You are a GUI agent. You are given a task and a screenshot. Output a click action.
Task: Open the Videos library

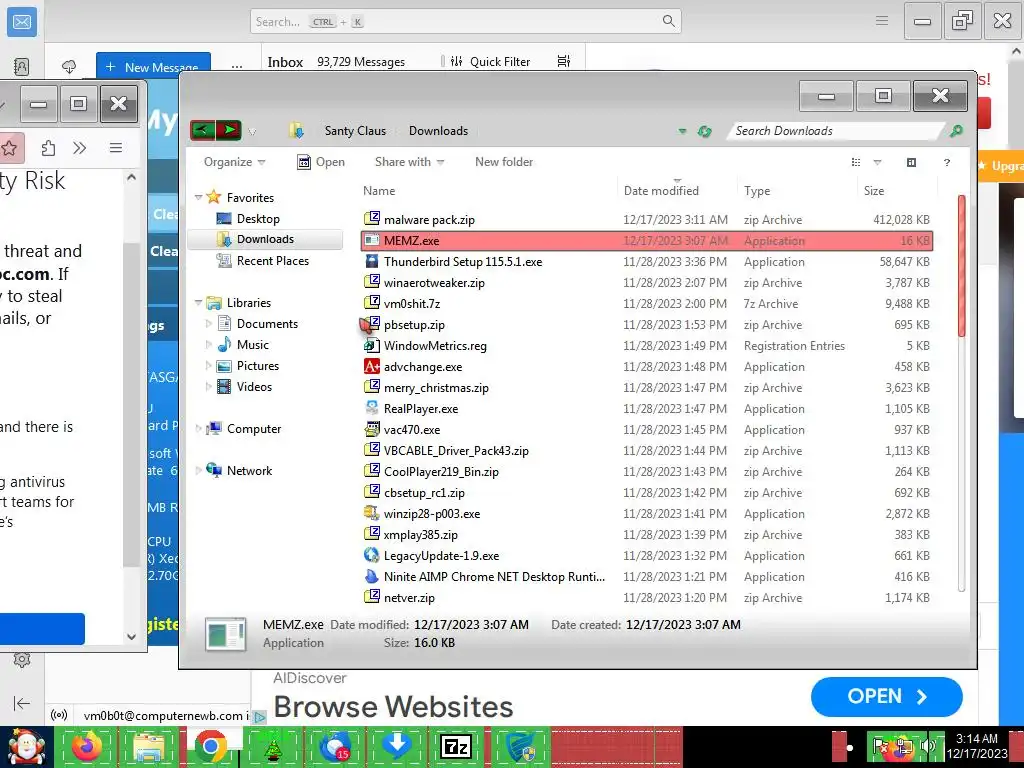254,387
